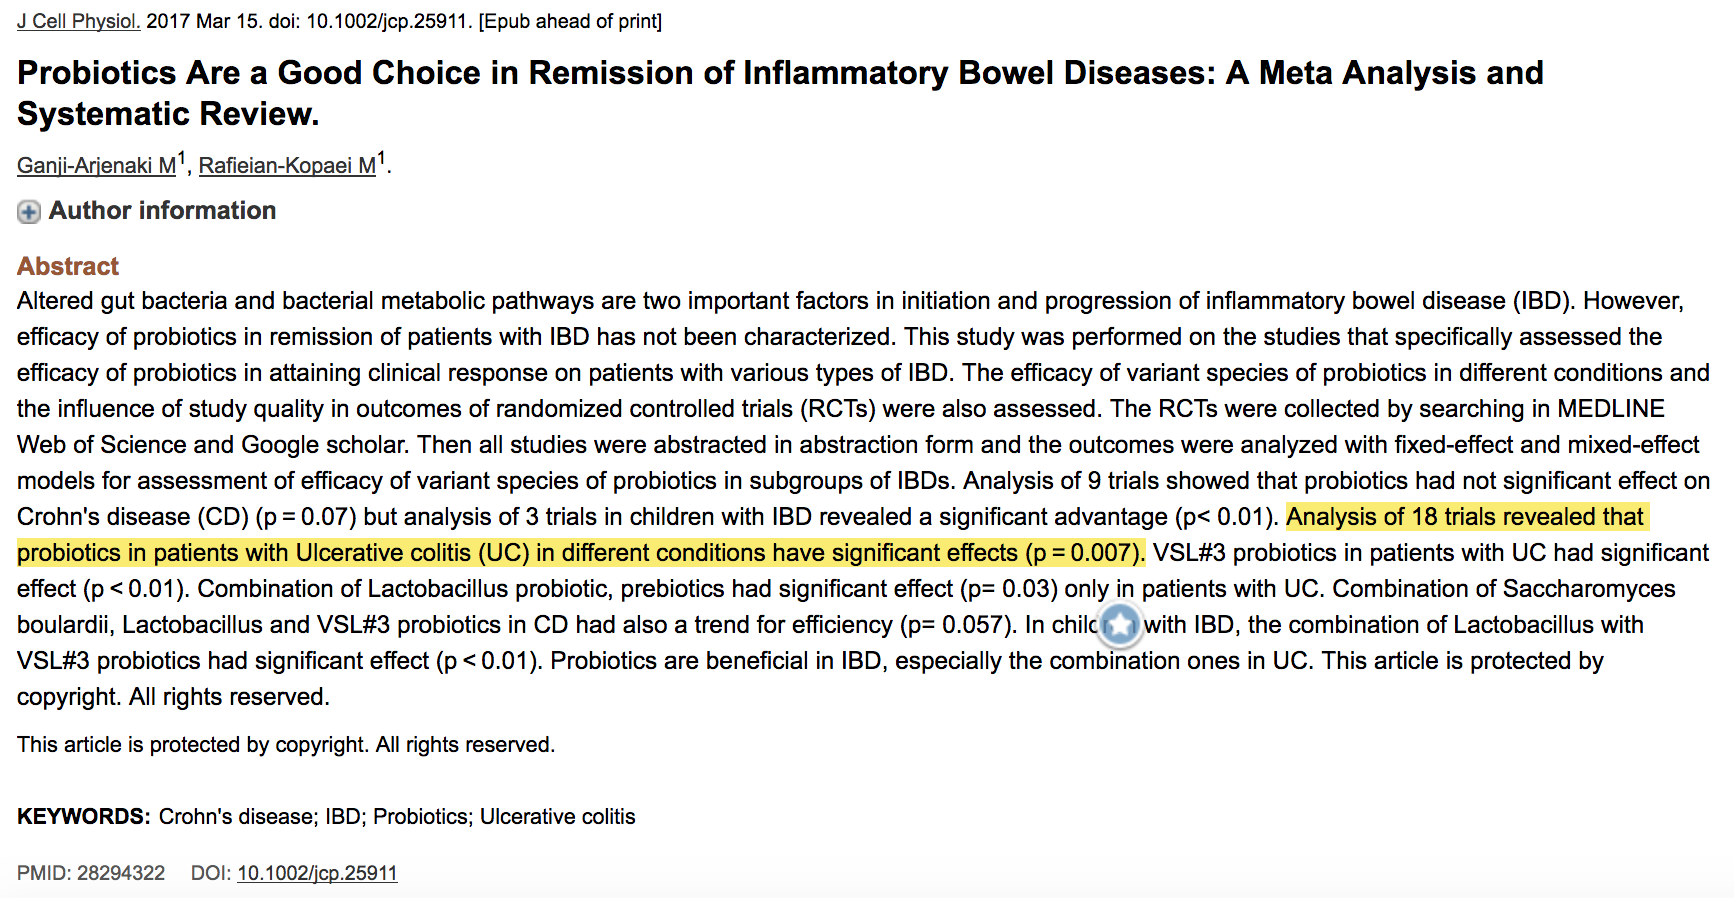Viewport: 1734px width, 898px height.
Task: Click the "IBD" keyword entry
Action: pyautogui.click(x=343, y=817)
